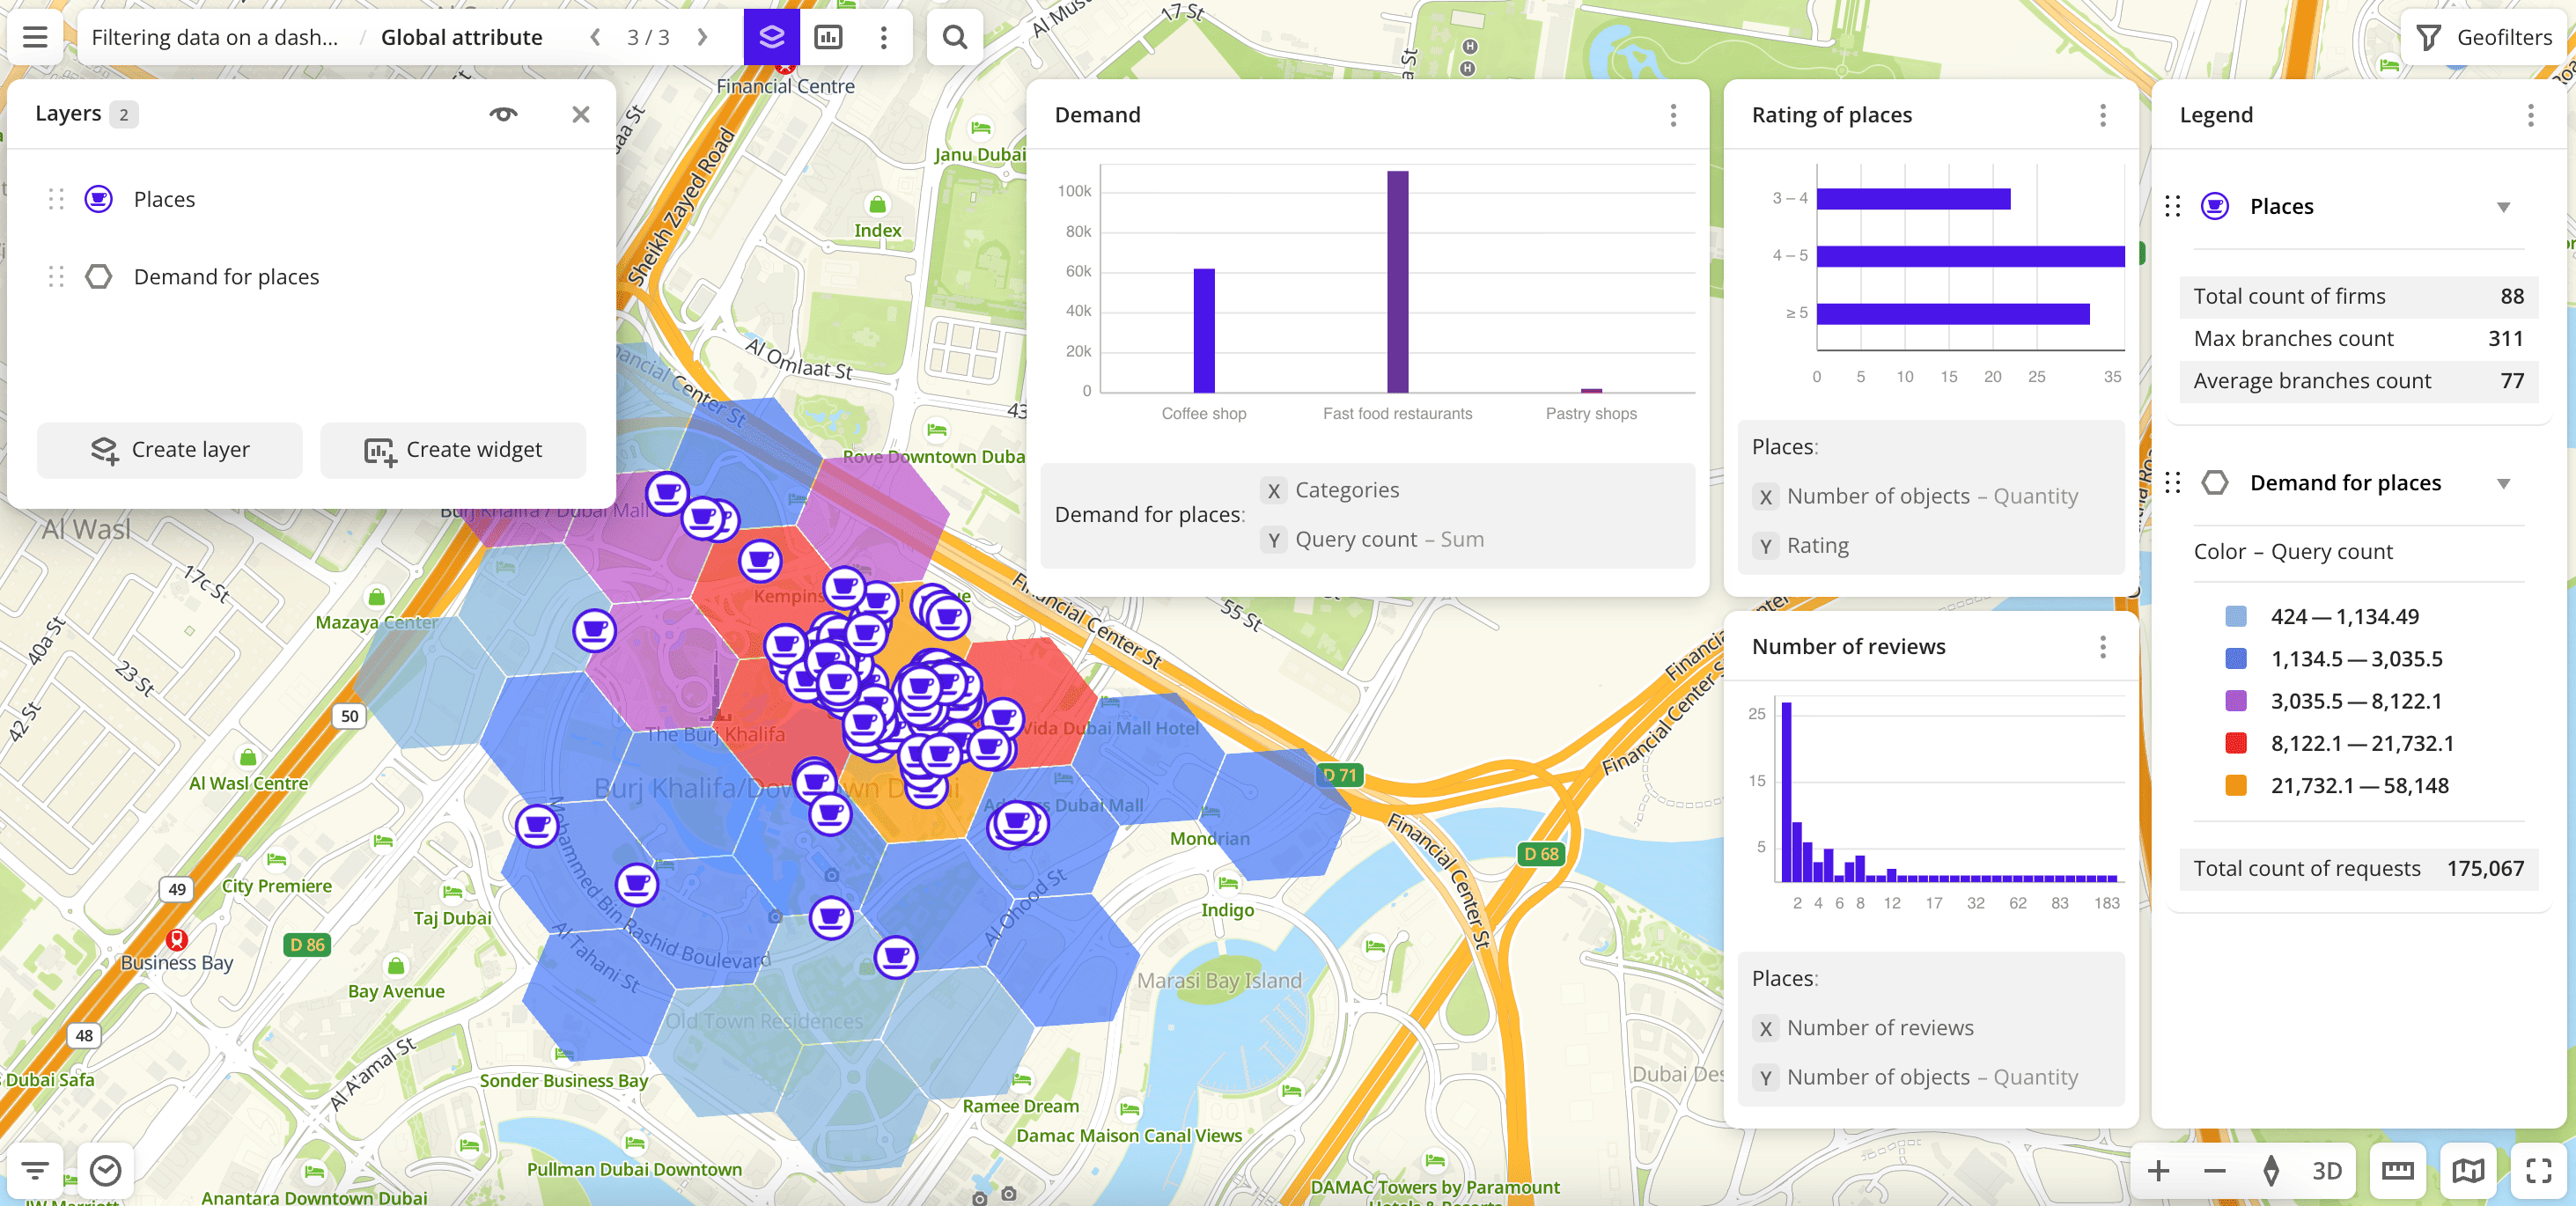2576x1206 pixels.
Task: Collapse the Demand for places legend section
Action: click(2504, 483)
